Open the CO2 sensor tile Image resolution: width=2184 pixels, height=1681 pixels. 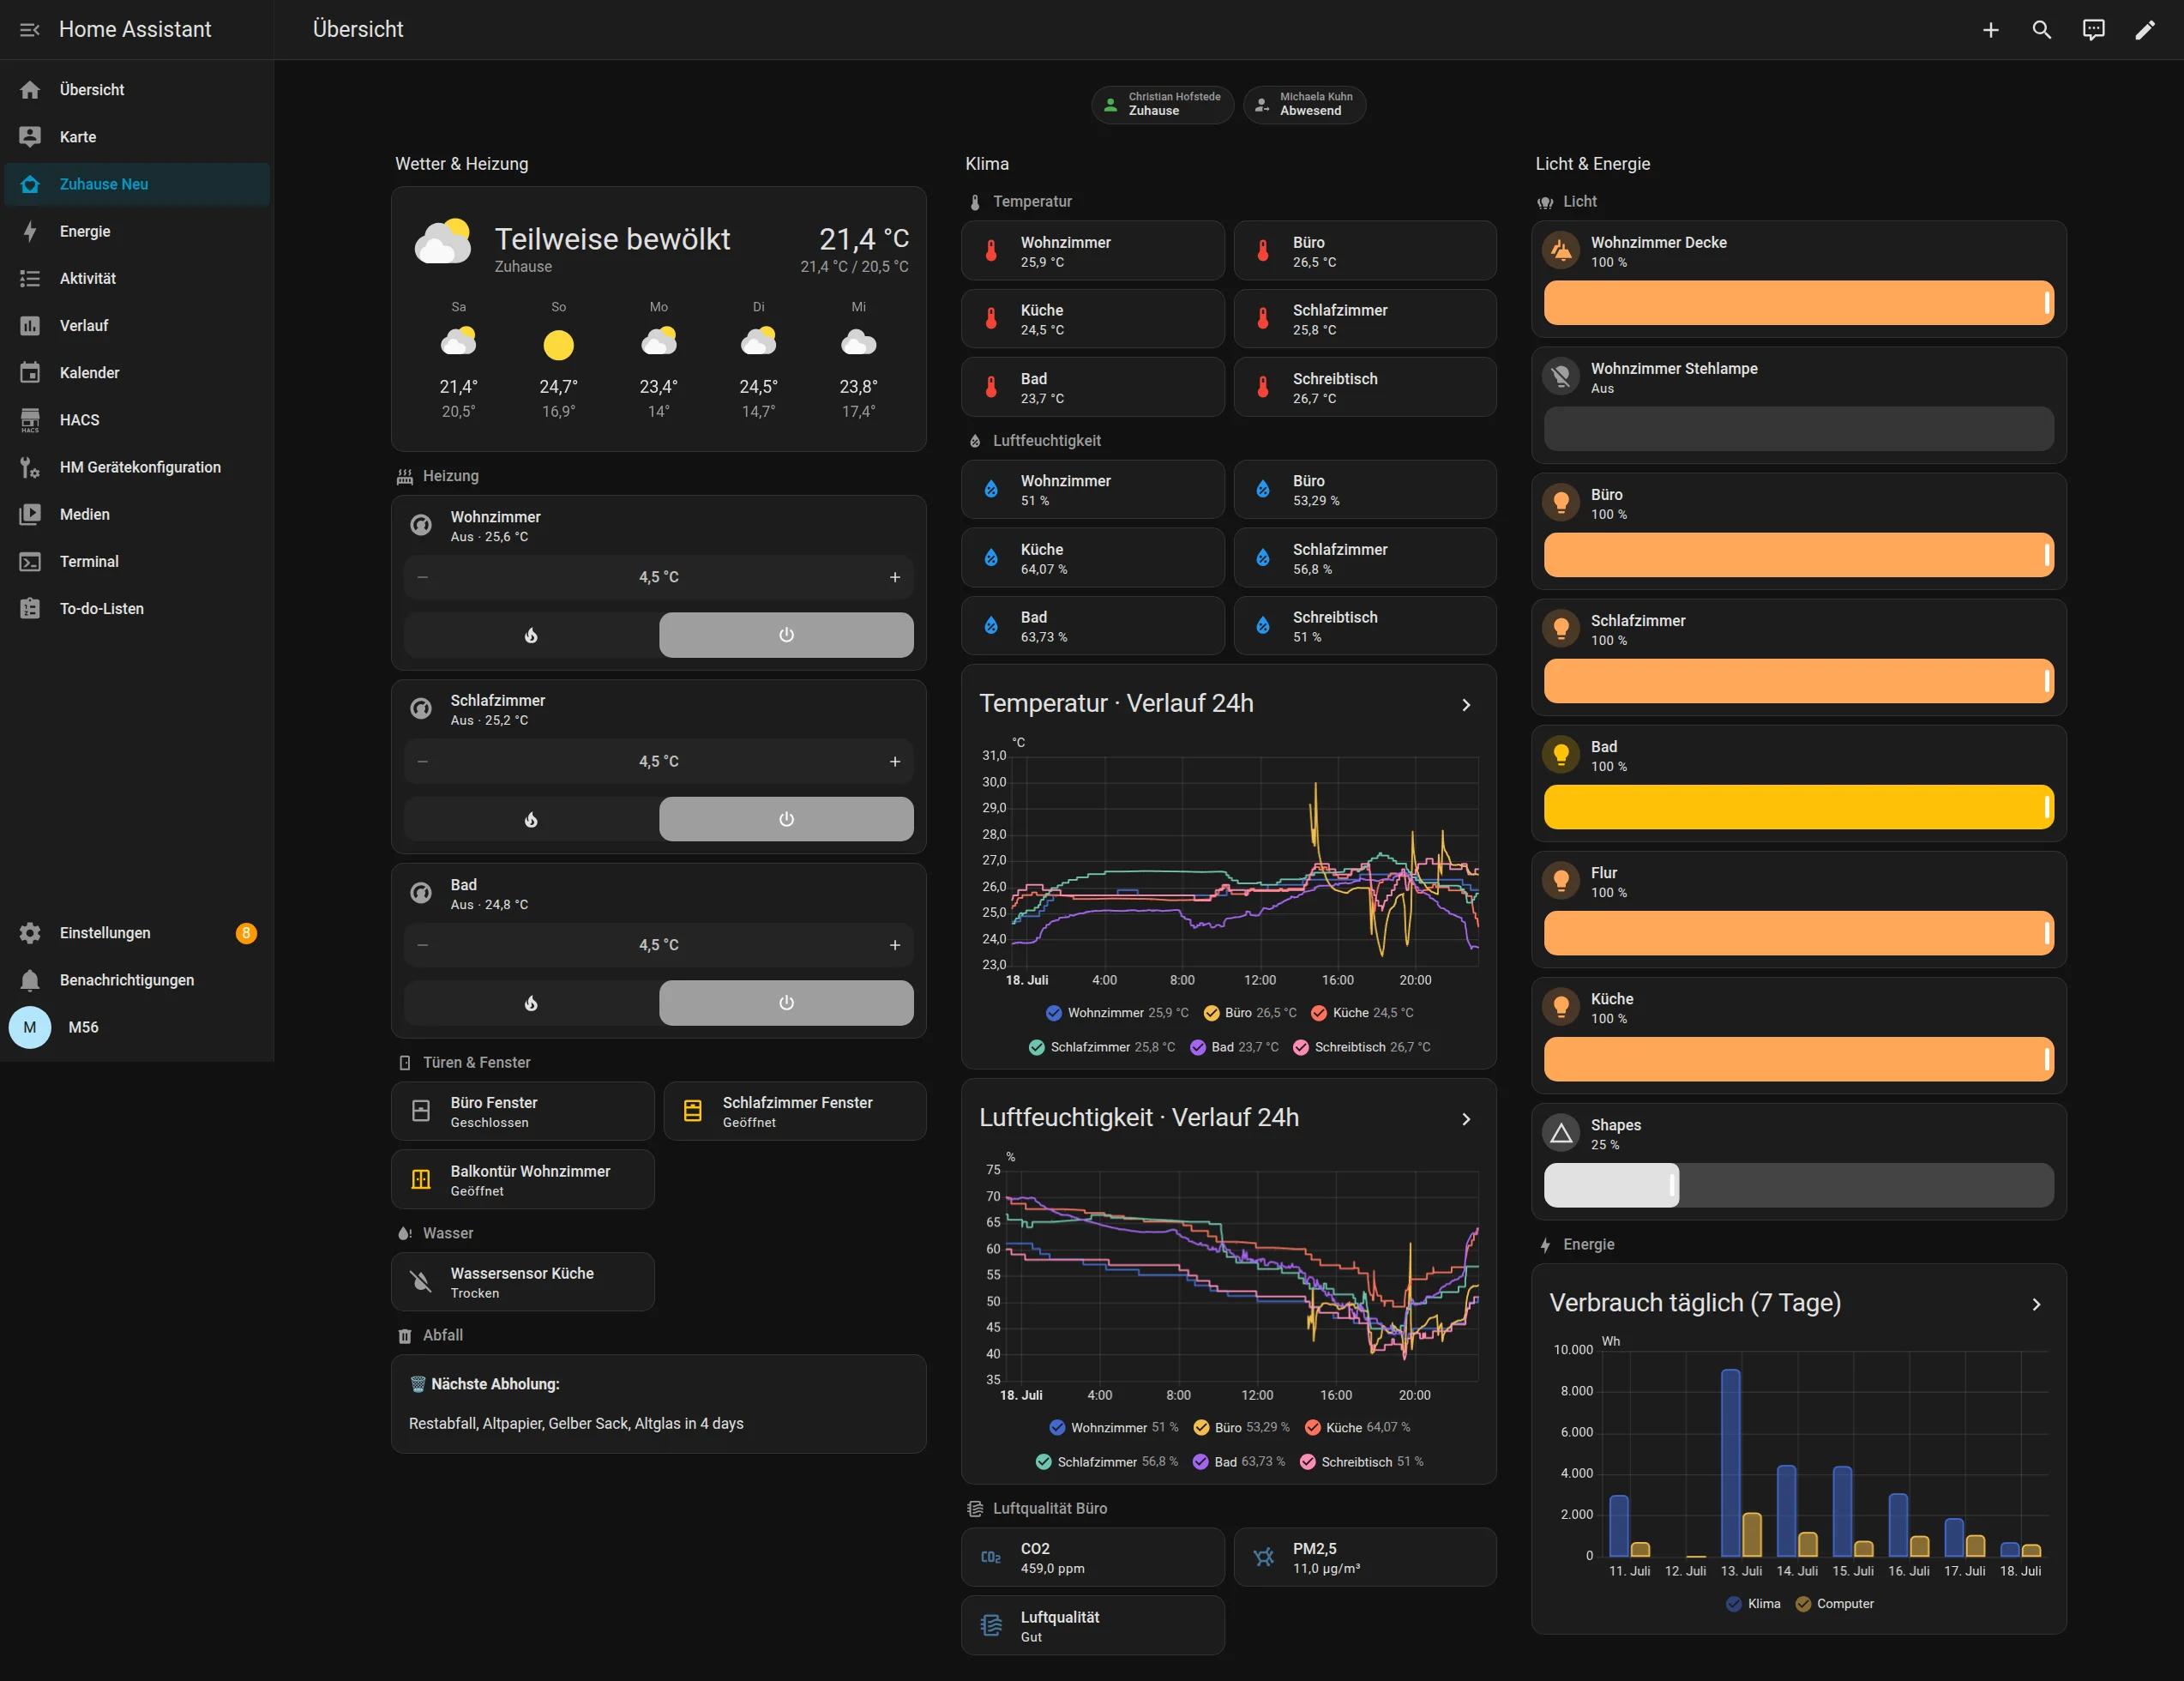tap(1092, 1557)
